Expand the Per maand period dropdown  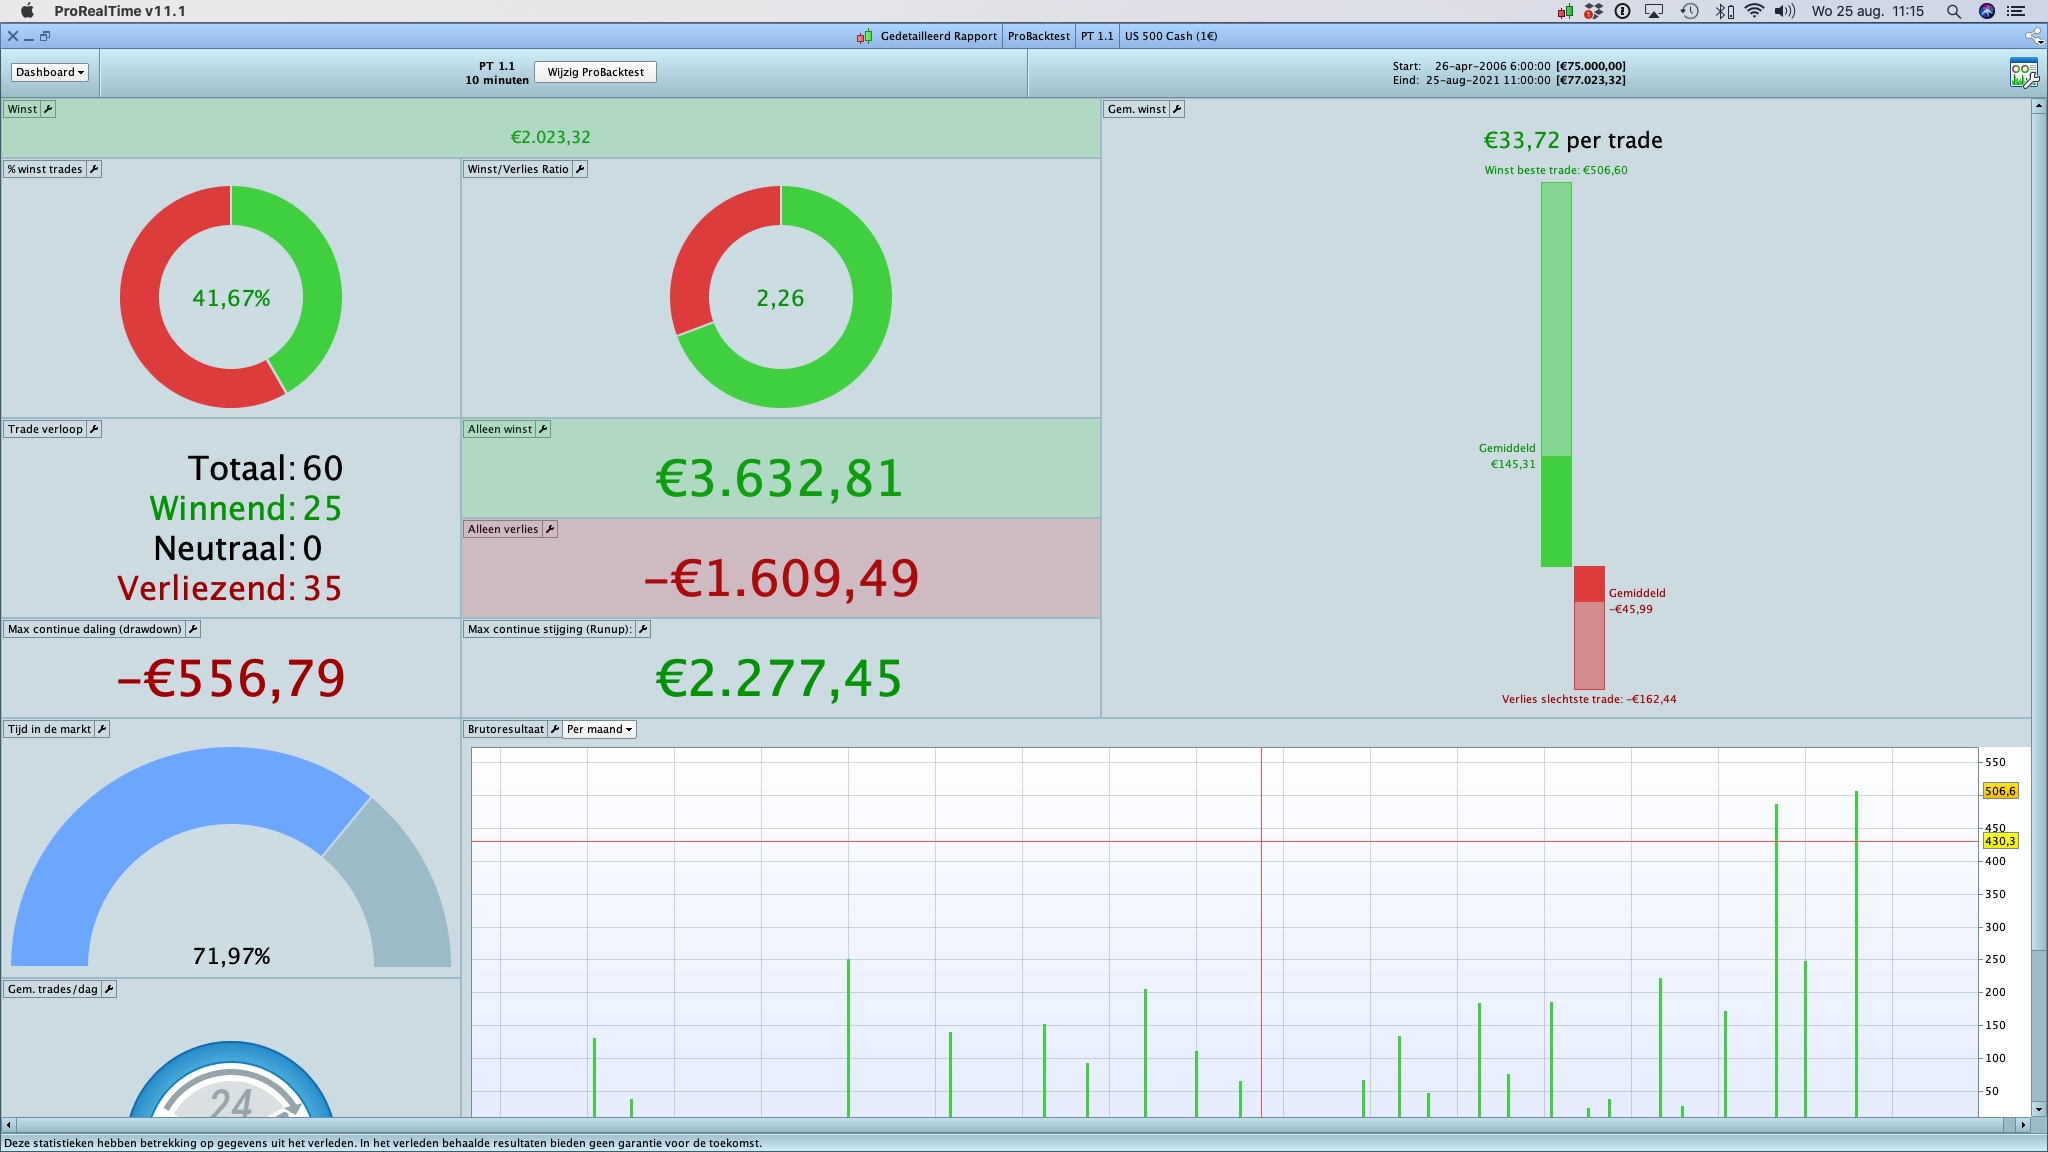coord(599,729)
